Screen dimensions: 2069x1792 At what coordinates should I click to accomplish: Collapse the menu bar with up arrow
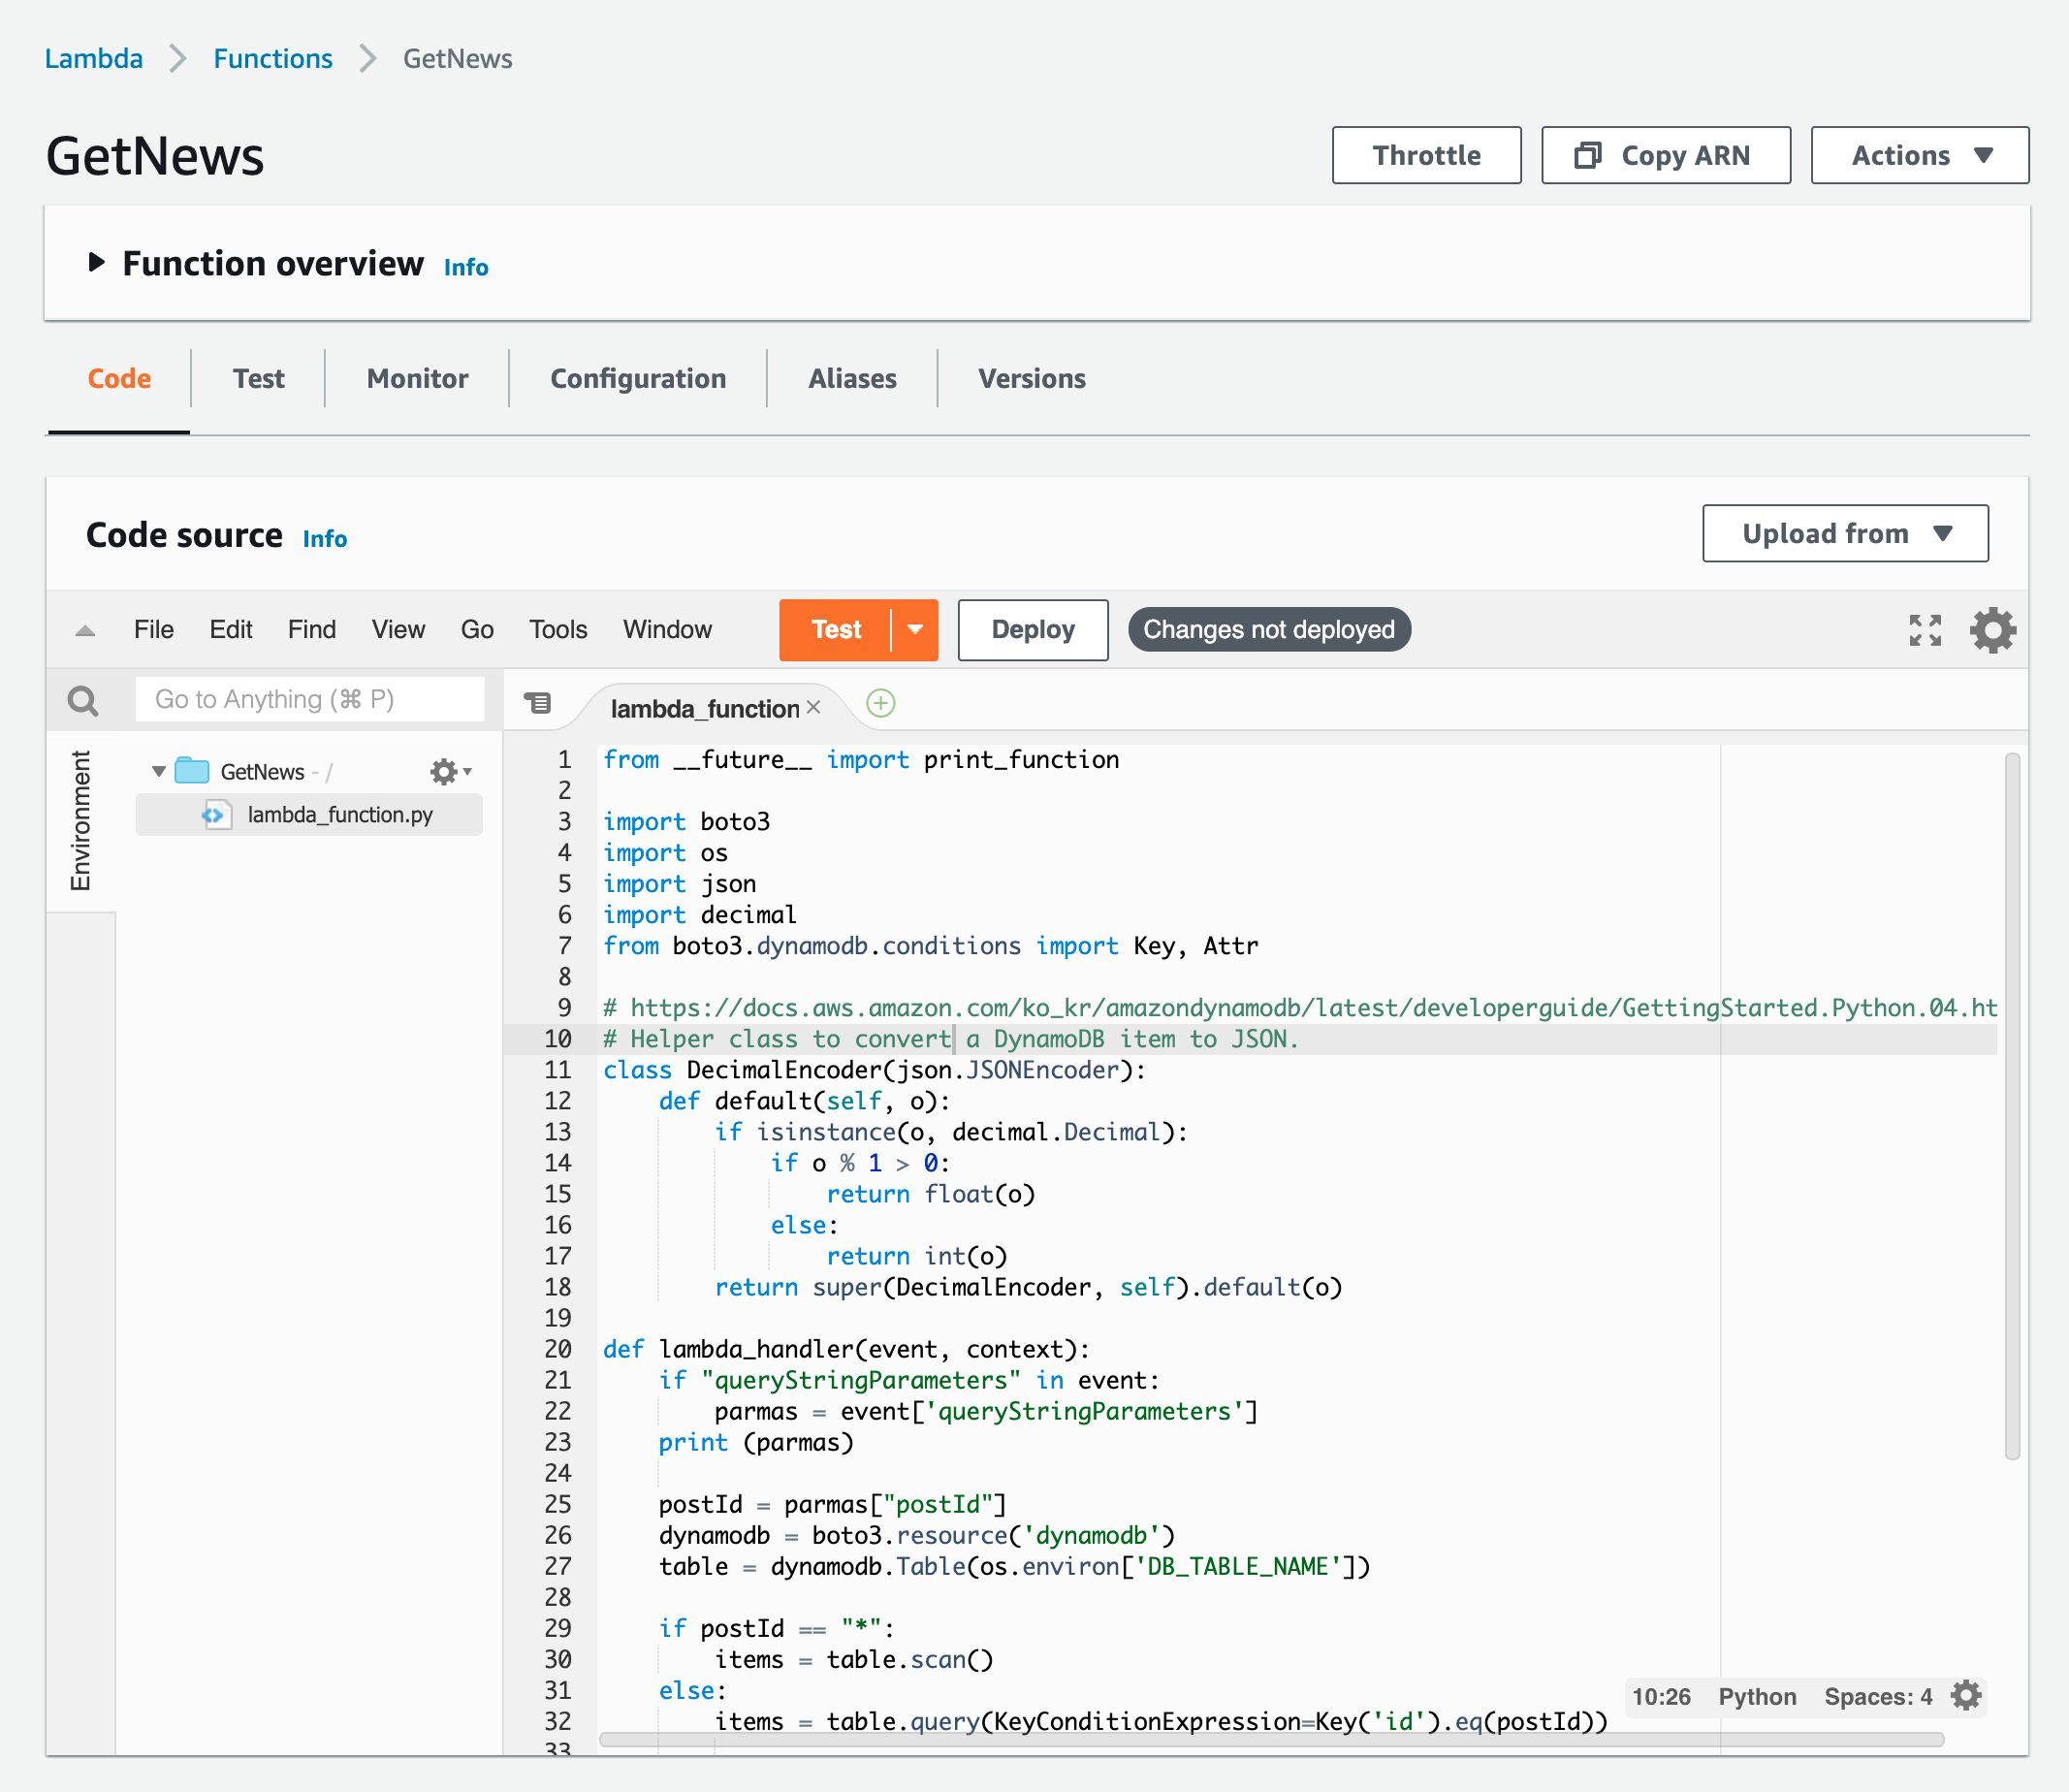[85, 630]
